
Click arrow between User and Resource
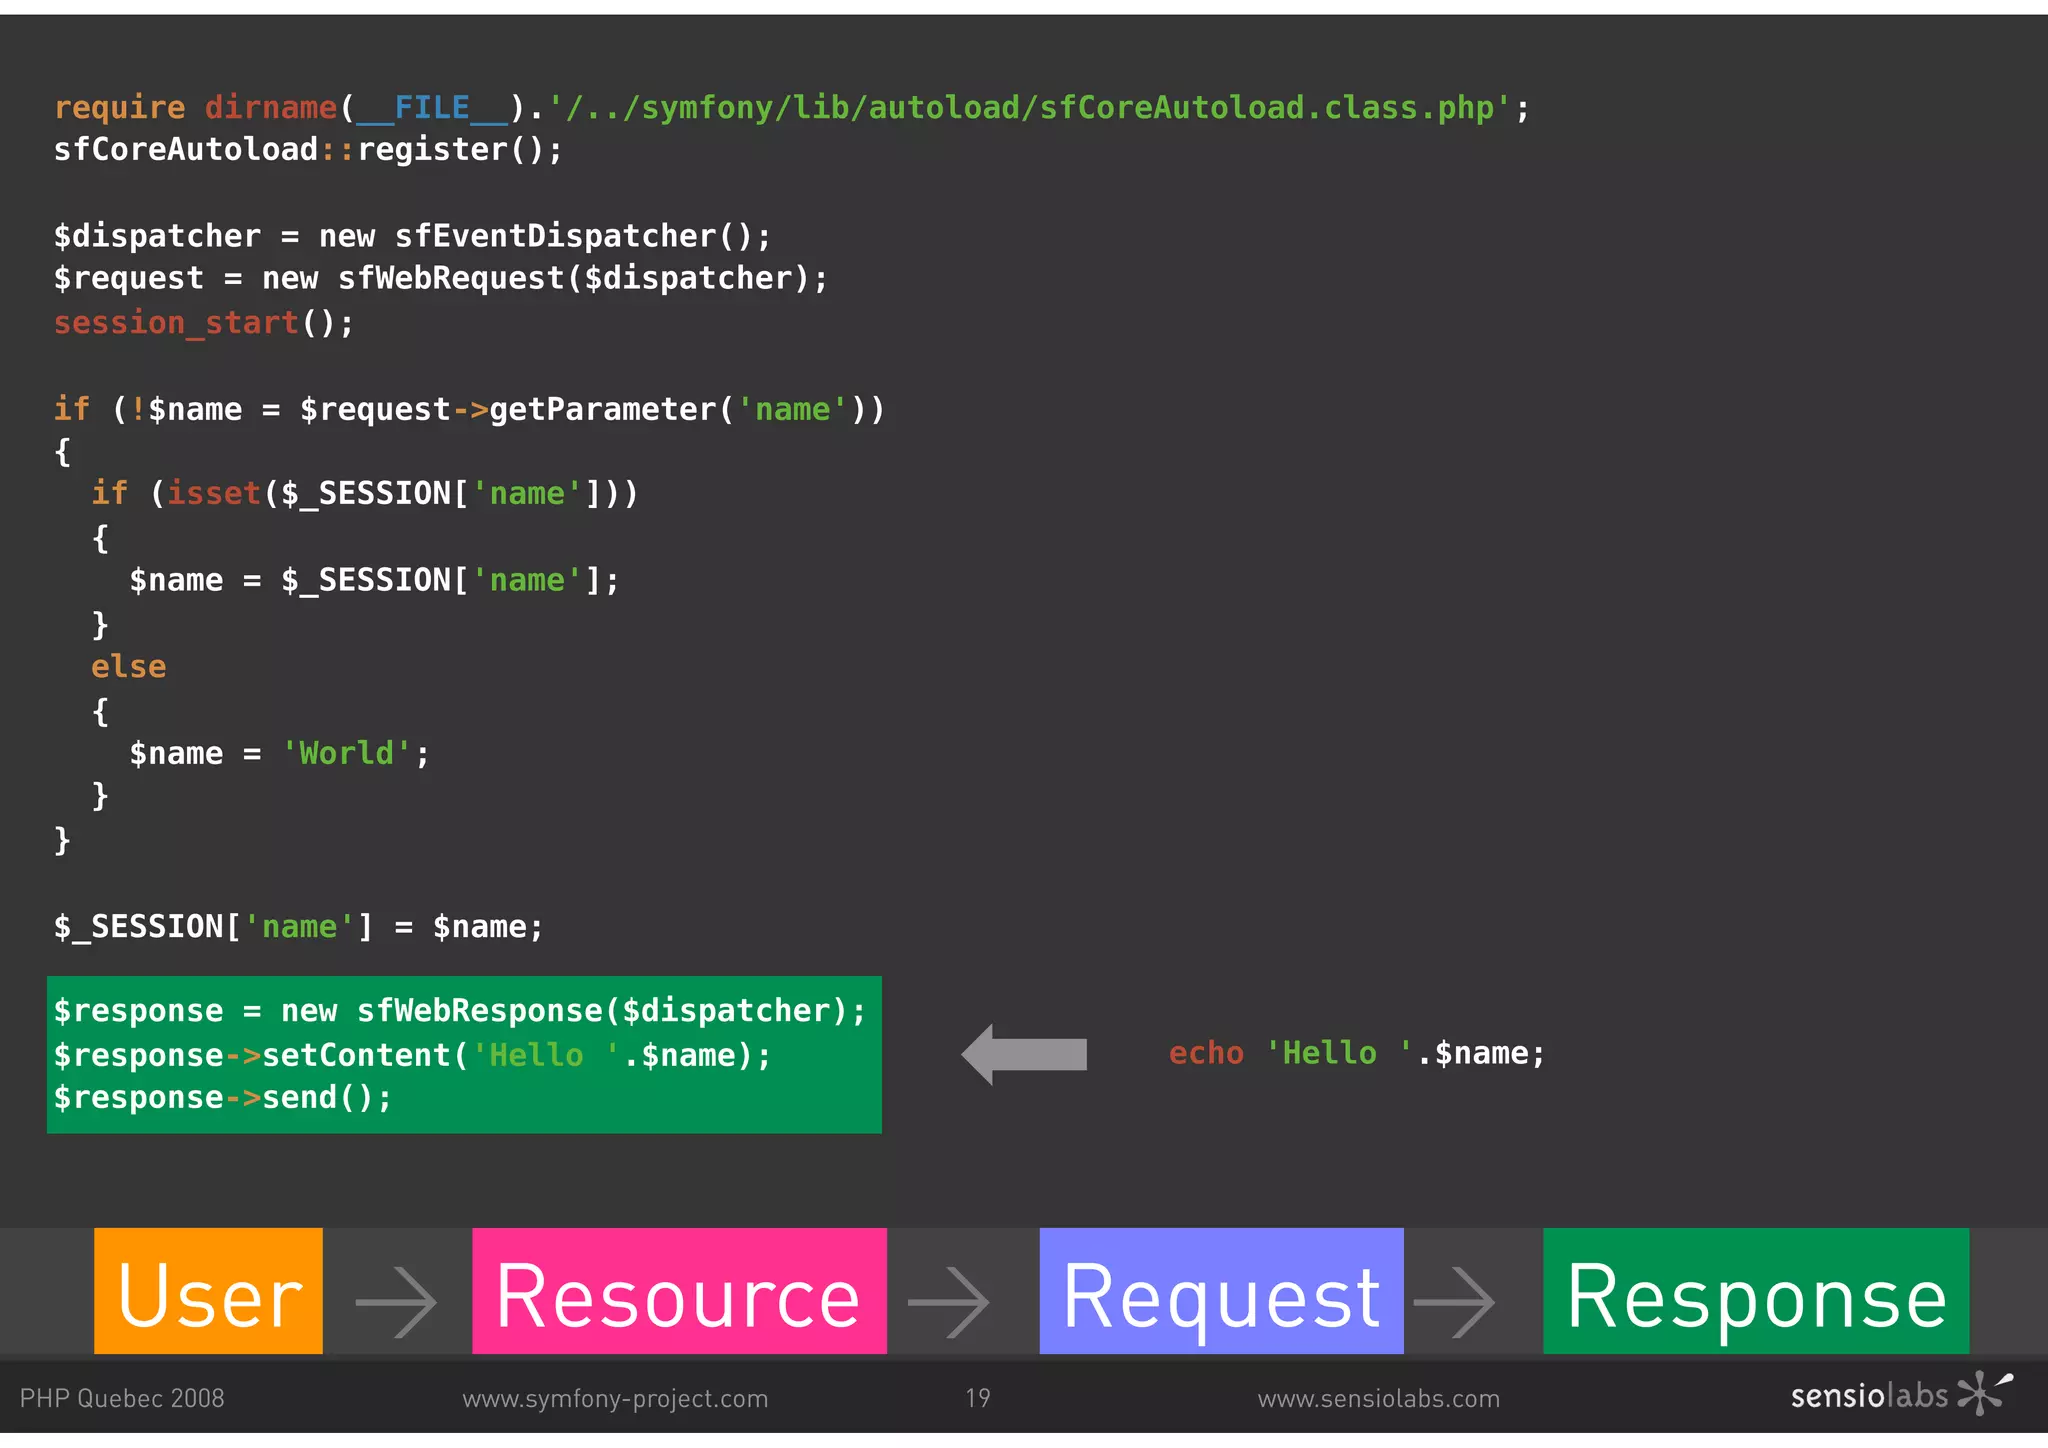click(x=397, y=1302)
